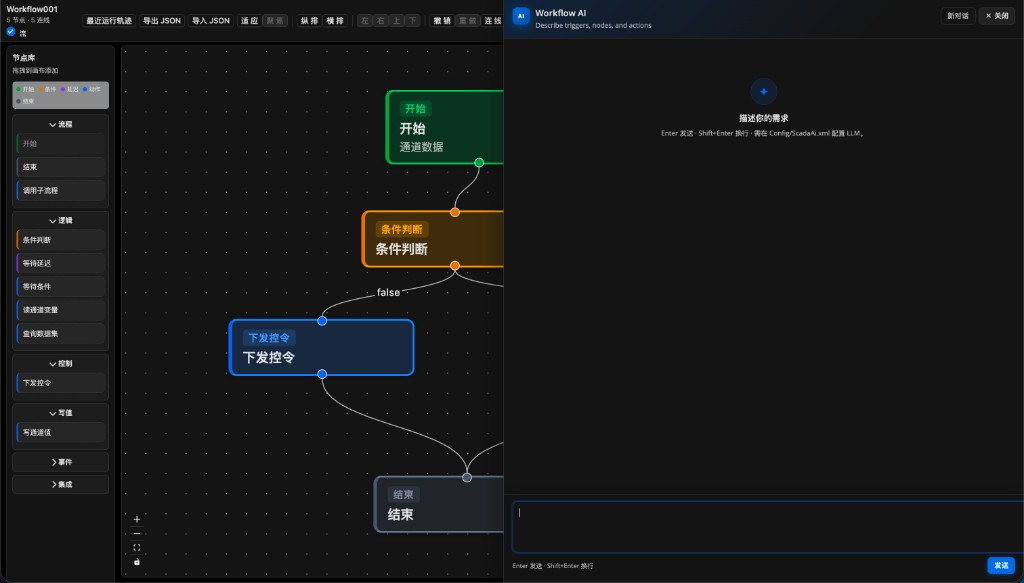1024x583 pixels.
Task: Collapse the 逻辑 group
Action: (60, 221)
